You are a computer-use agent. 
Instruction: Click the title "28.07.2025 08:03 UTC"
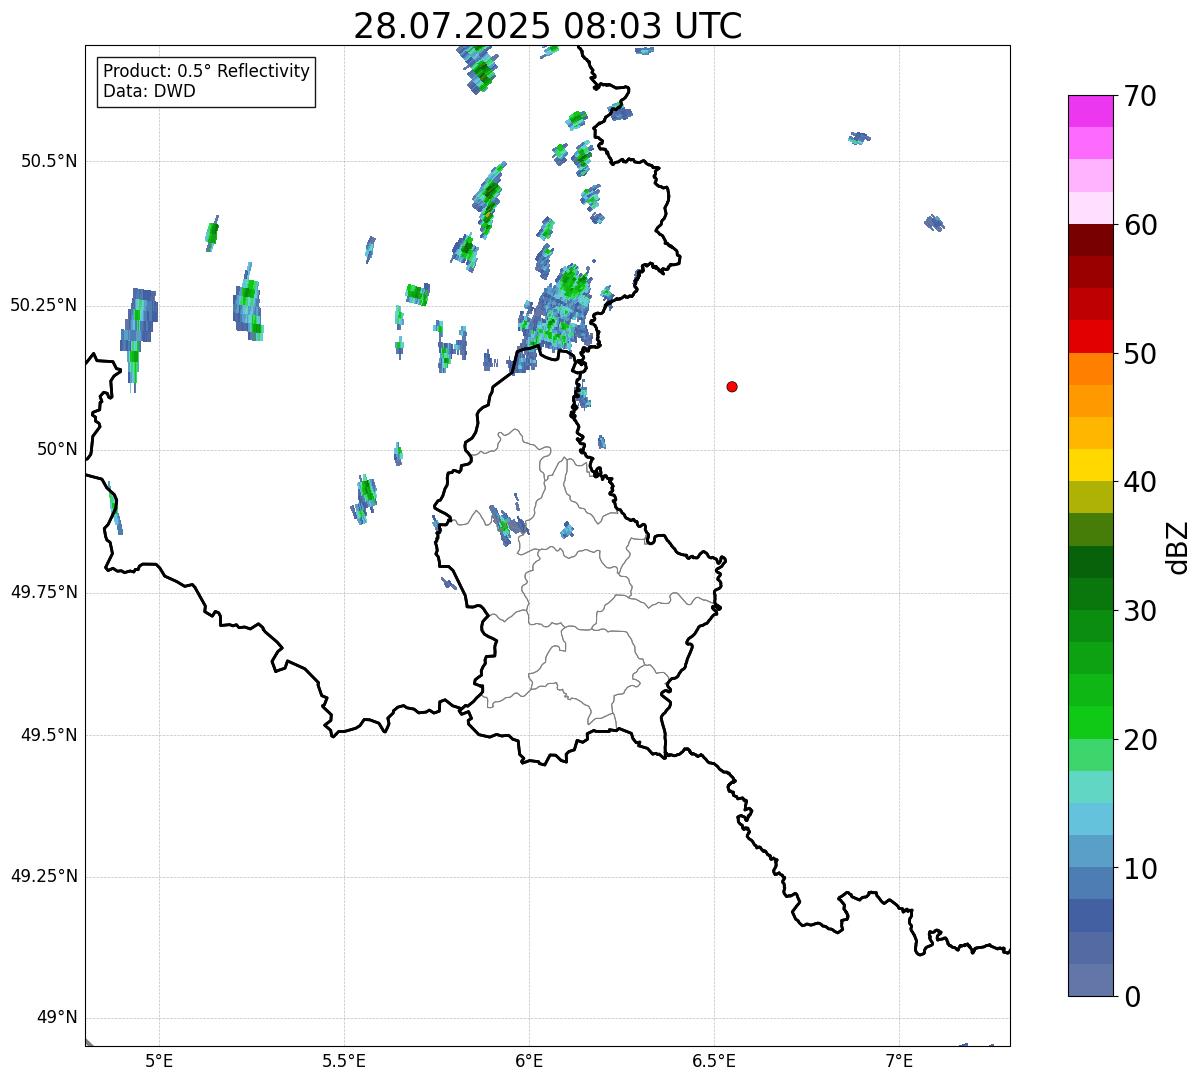coord(548,25)
